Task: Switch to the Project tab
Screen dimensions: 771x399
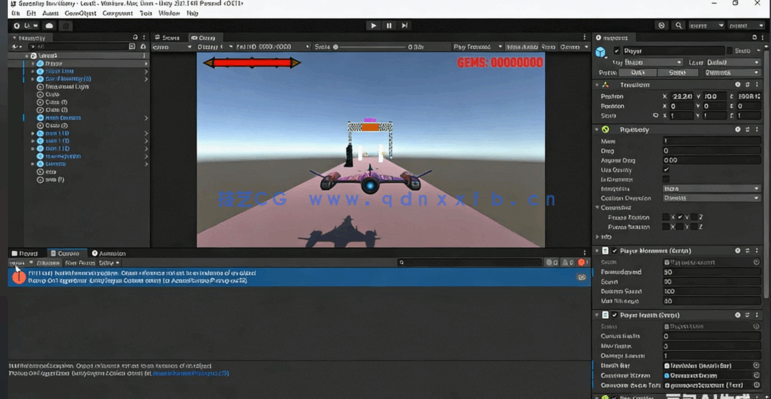Action: [25, 253]
